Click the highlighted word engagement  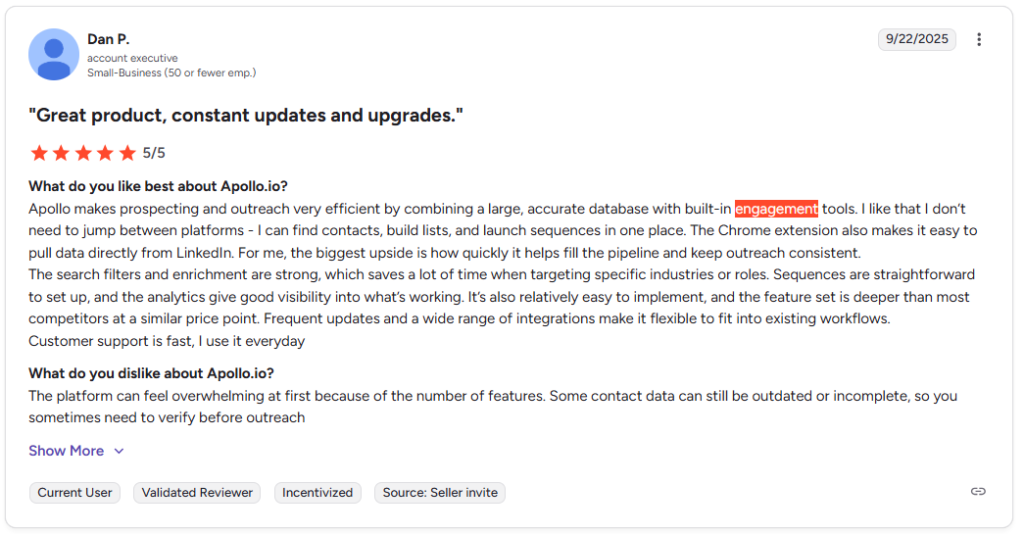tap(776, 209)
